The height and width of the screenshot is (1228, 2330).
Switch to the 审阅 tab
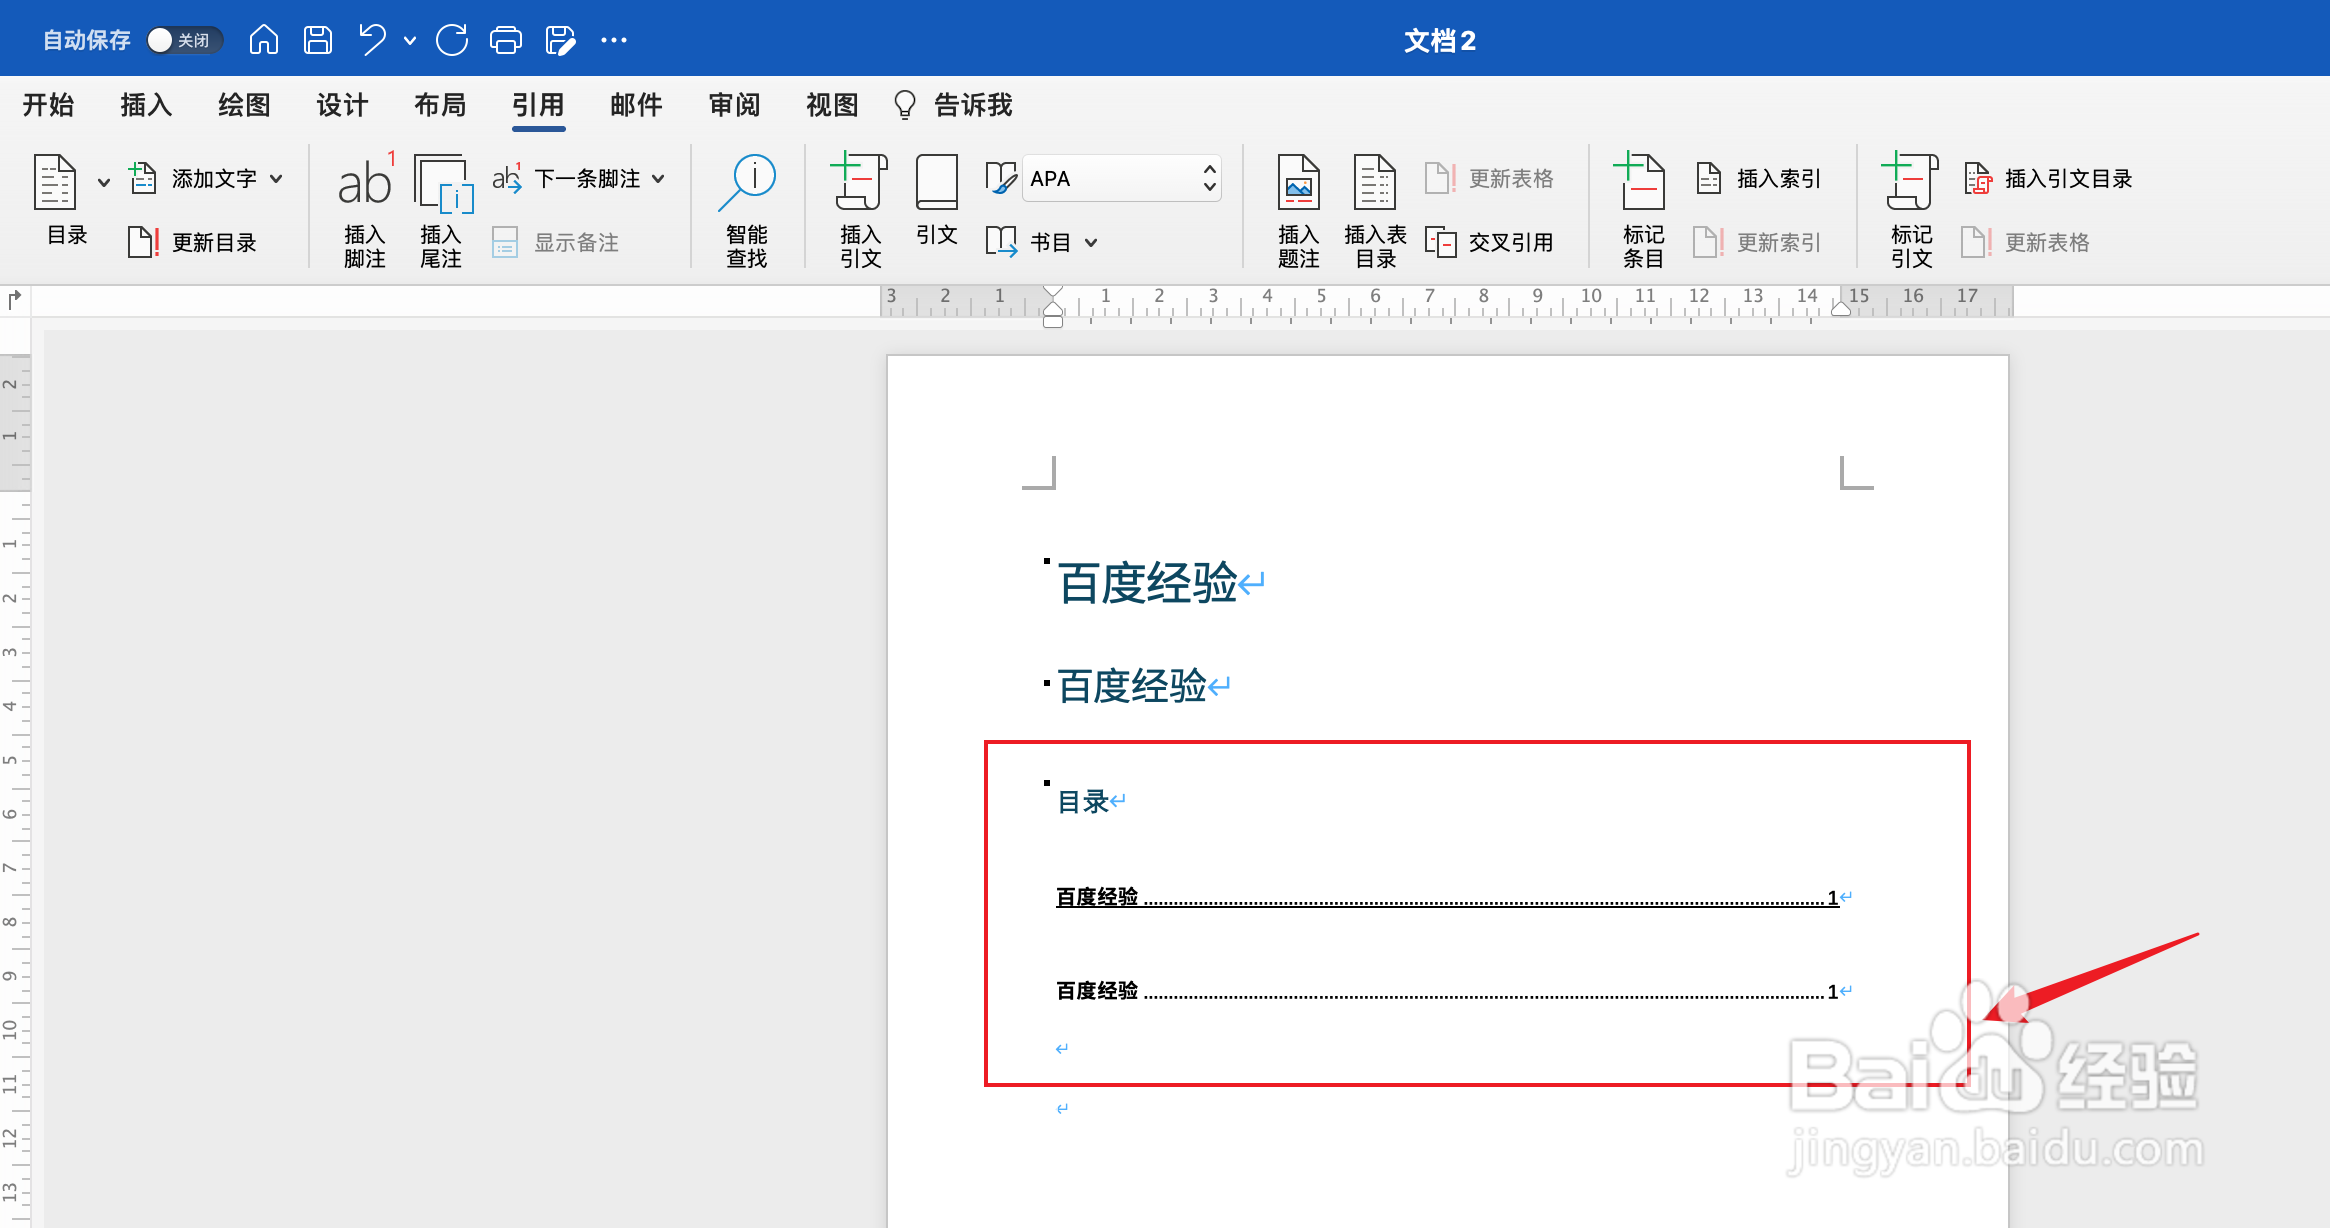click(x=734, y=105)
